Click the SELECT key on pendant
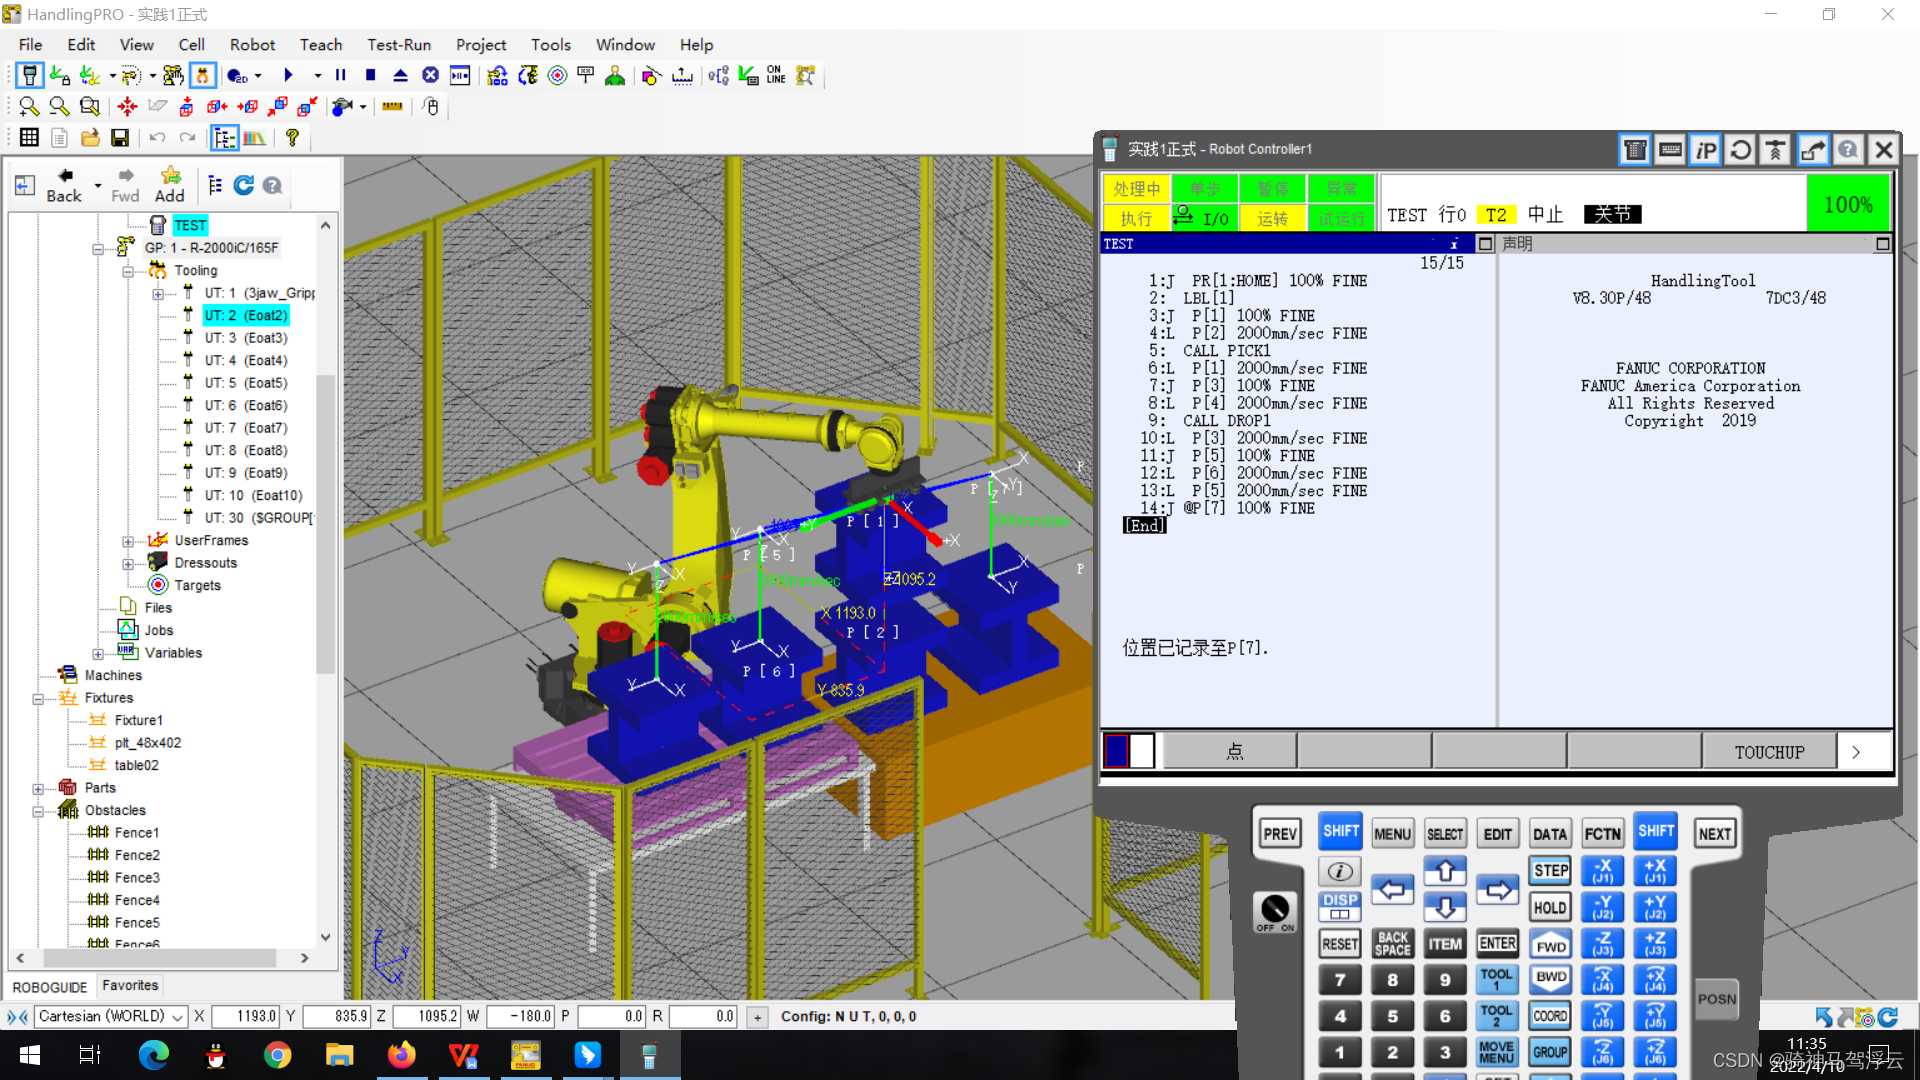The height and width of the screenshot is (1080, 1920). pos(1445,834)
